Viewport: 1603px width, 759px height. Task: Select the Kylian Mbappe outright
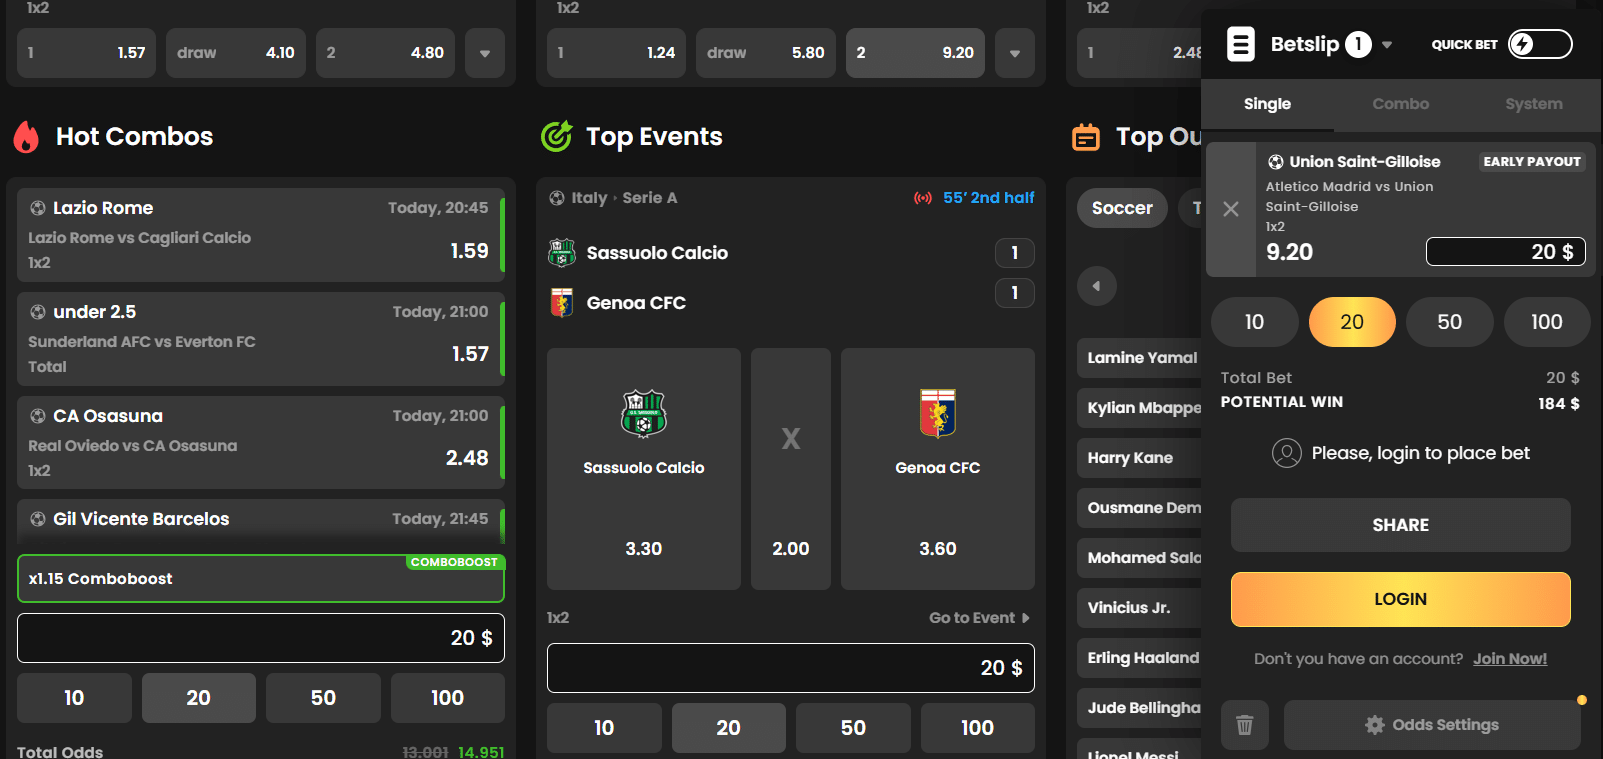tap(1139, 408)
